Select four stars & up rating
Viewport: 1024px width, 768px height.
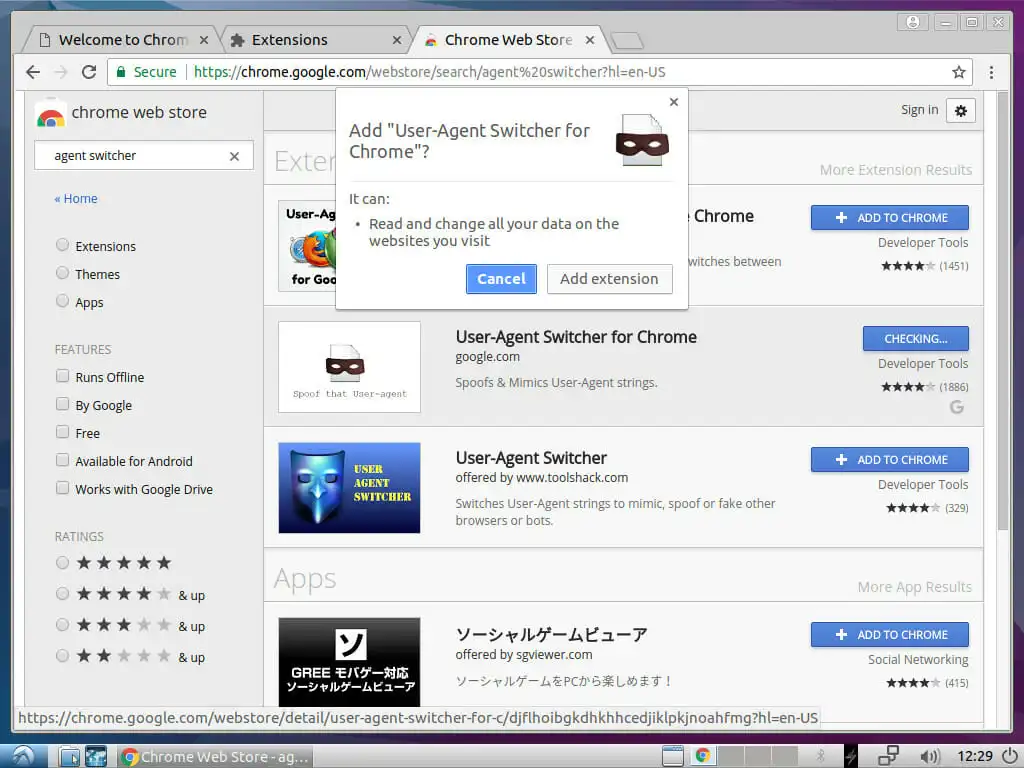coord(62,594)
